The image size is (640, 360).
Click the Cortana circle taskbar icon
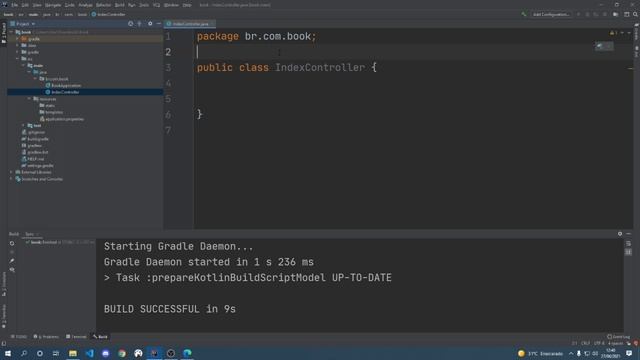[x=40, y=353]
